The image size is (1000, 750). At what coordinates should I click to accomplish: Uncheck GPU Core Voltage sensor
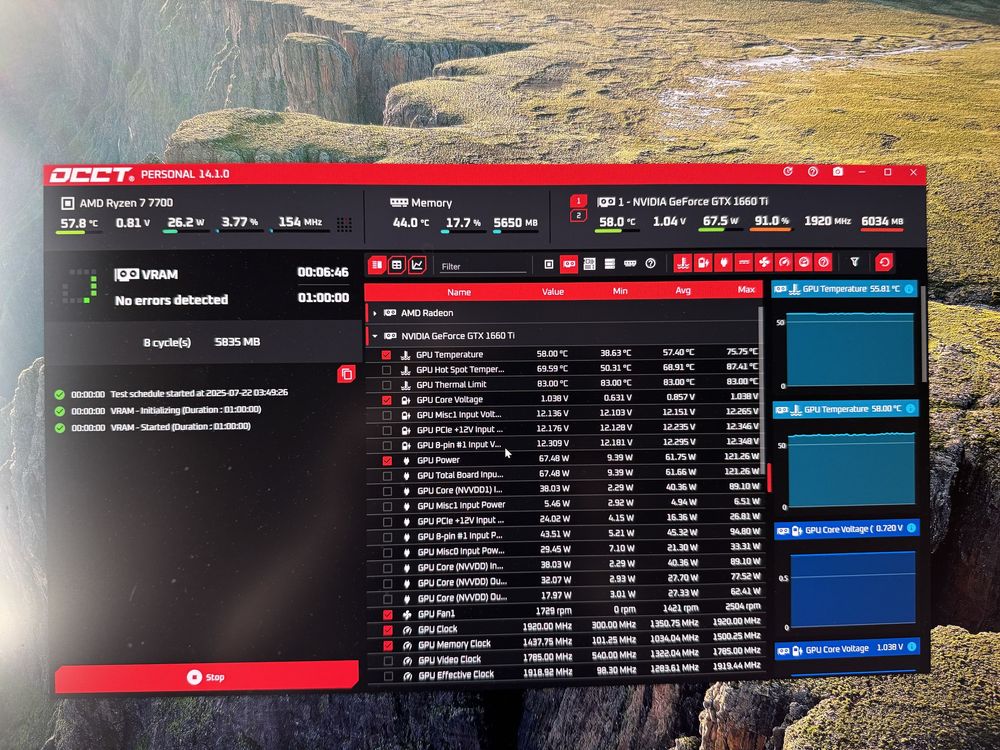tap(386, 401)
